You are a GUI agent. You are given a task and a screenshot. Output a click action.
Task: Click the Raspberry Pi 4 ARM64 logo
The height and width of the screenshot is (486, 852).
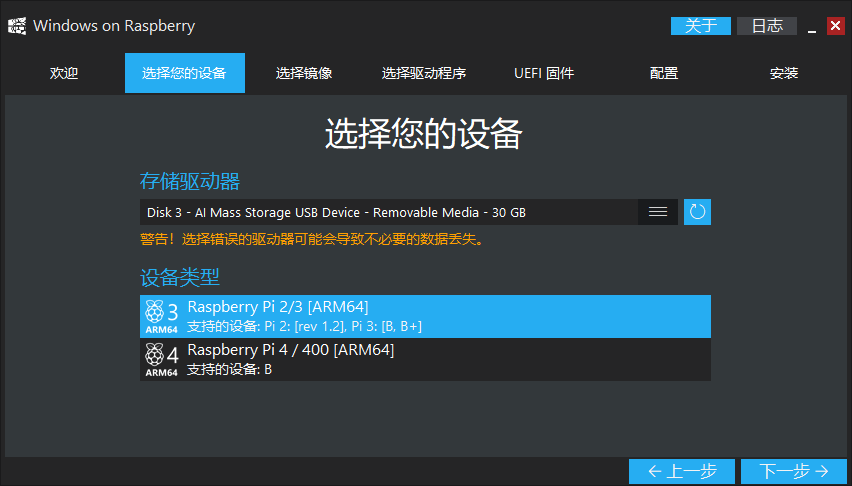(162, 360)
